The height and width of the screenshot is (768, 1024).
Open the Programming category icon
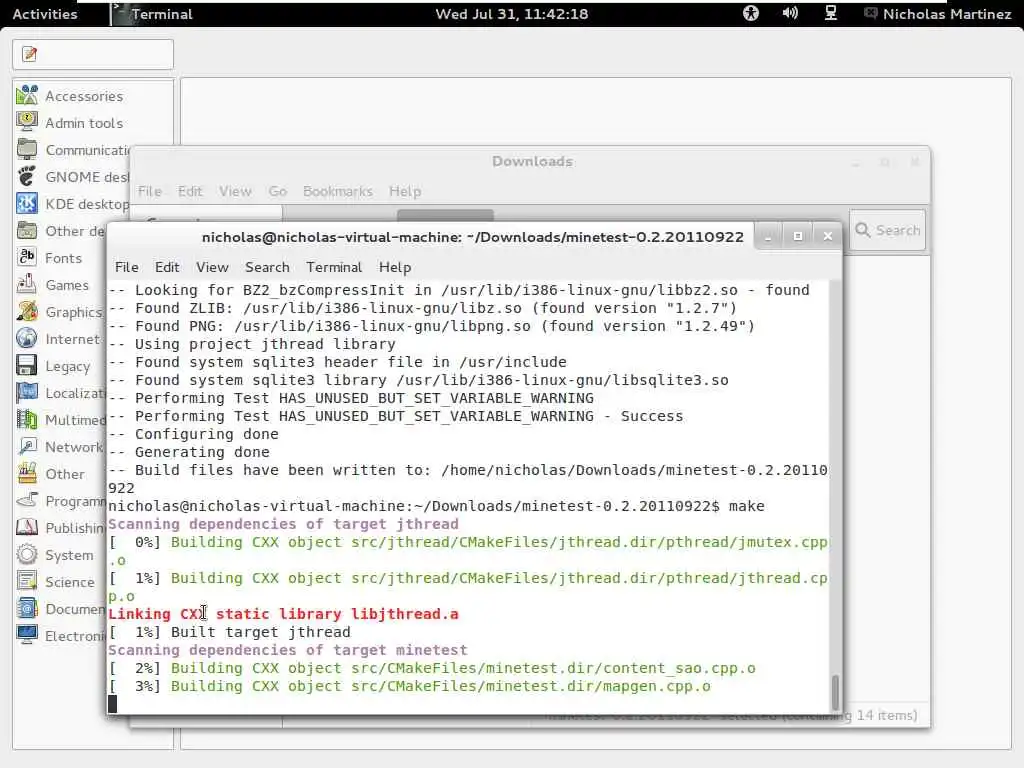(27, 501)
